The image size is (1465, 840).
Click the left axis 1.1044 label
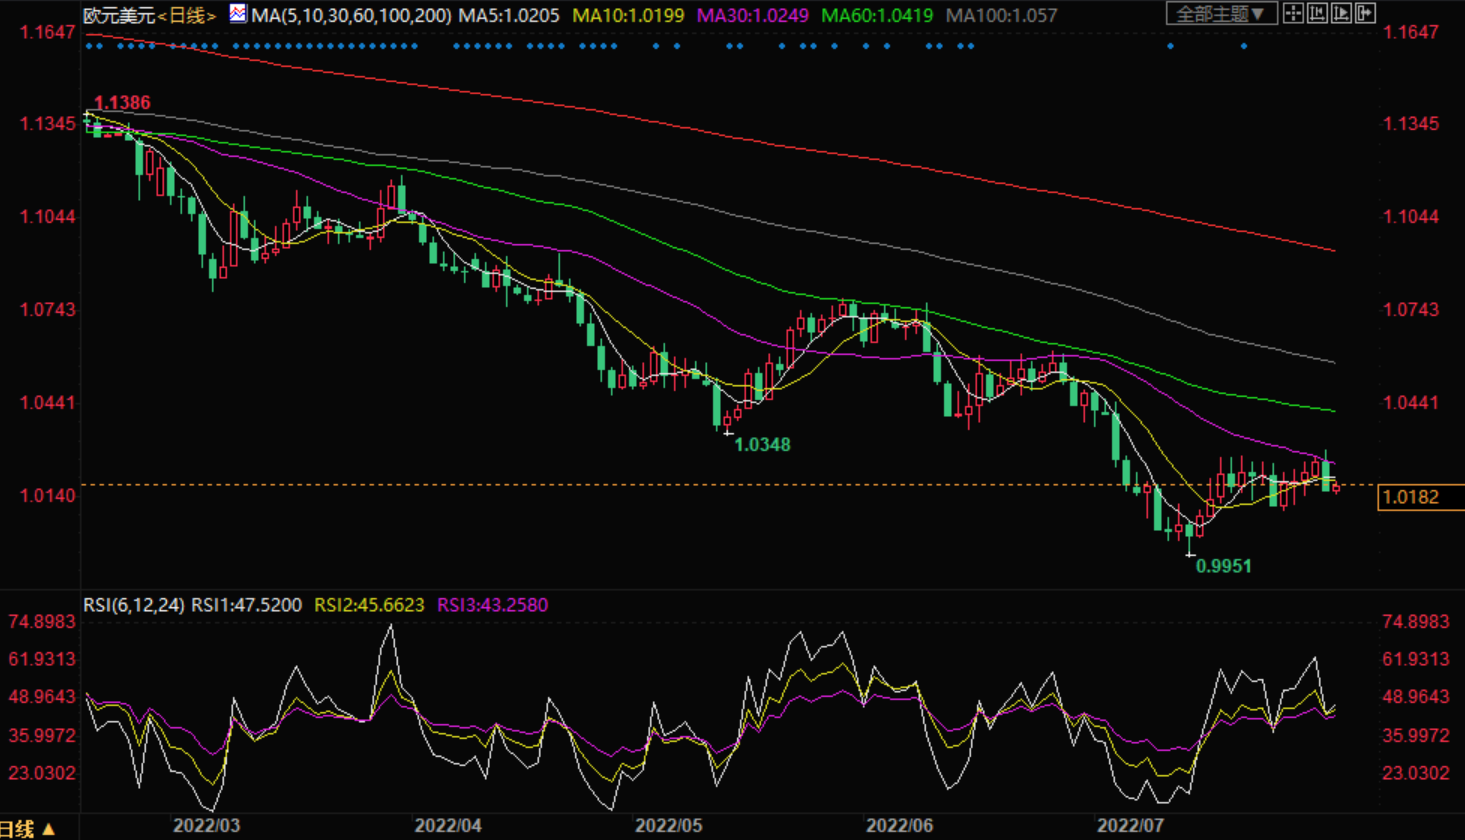pyautogui.click(x=48, y=217)
